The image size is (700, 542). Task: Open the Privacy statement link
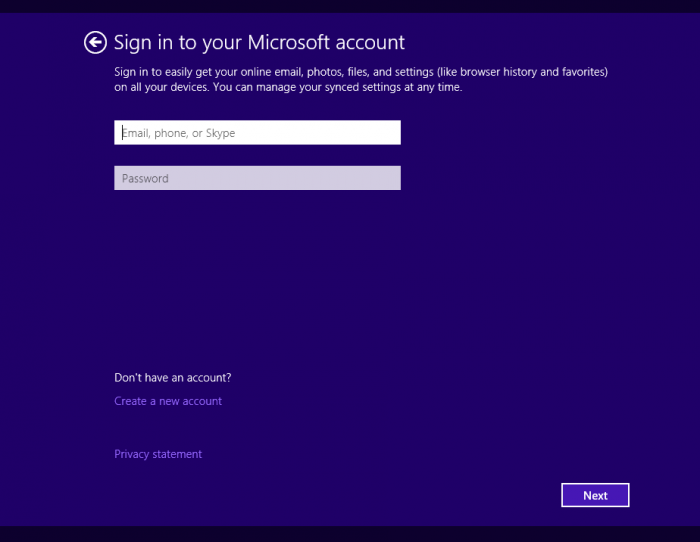(x=158, y=454)
